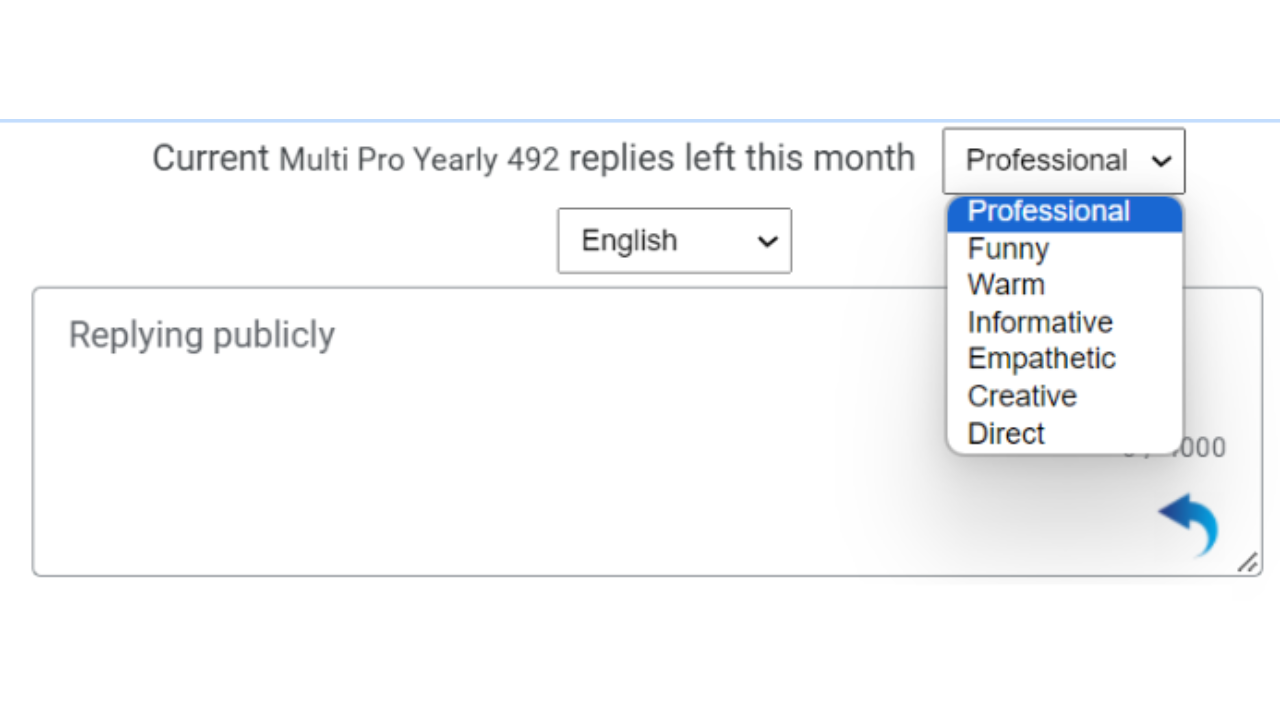The height and width of the screenshot is (720, 1280).
Task: Click the textarea resize handle in the corner
Action: coord(1247,563)
